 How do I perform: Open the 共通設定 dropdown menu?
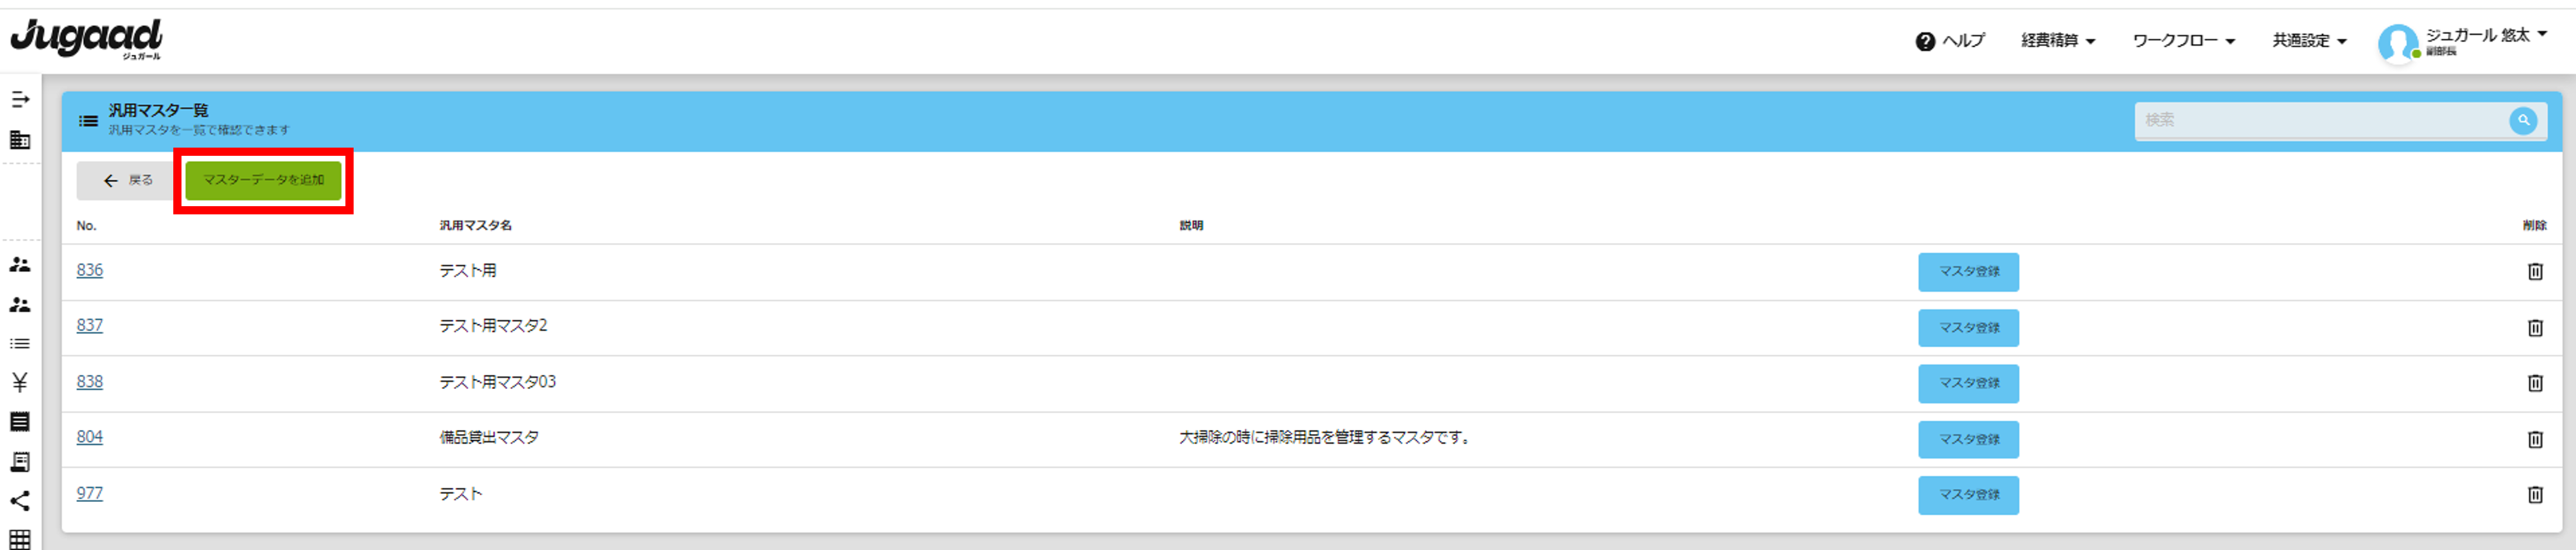2308,41
